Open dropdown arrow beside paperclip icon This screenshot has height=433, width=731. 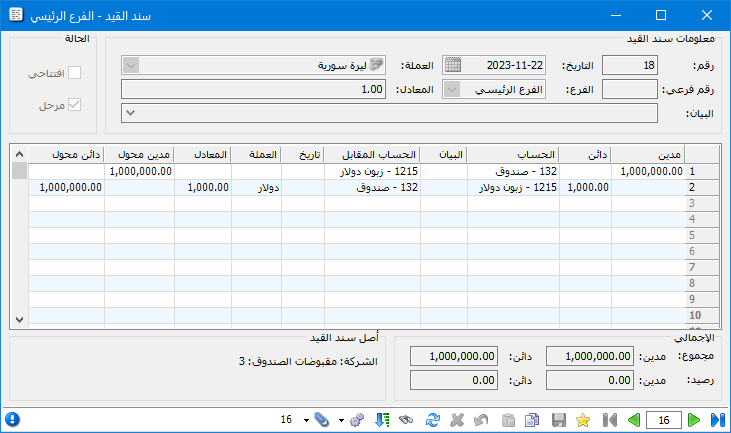[306, 420]
